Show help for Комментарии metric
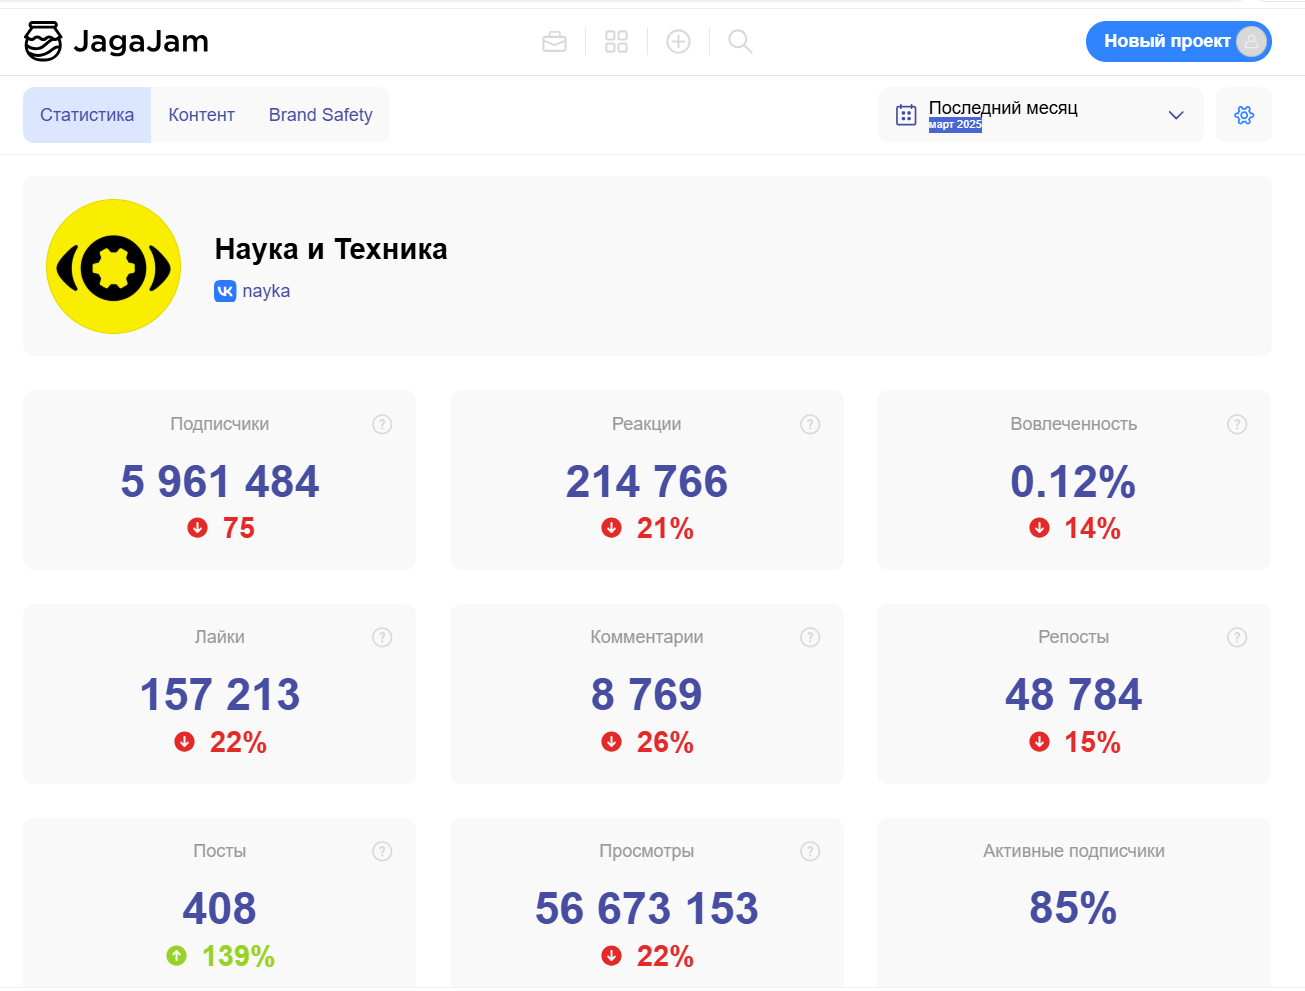Screen dimensions: 1305x991 pyautogui.click(x=810, y=637)
